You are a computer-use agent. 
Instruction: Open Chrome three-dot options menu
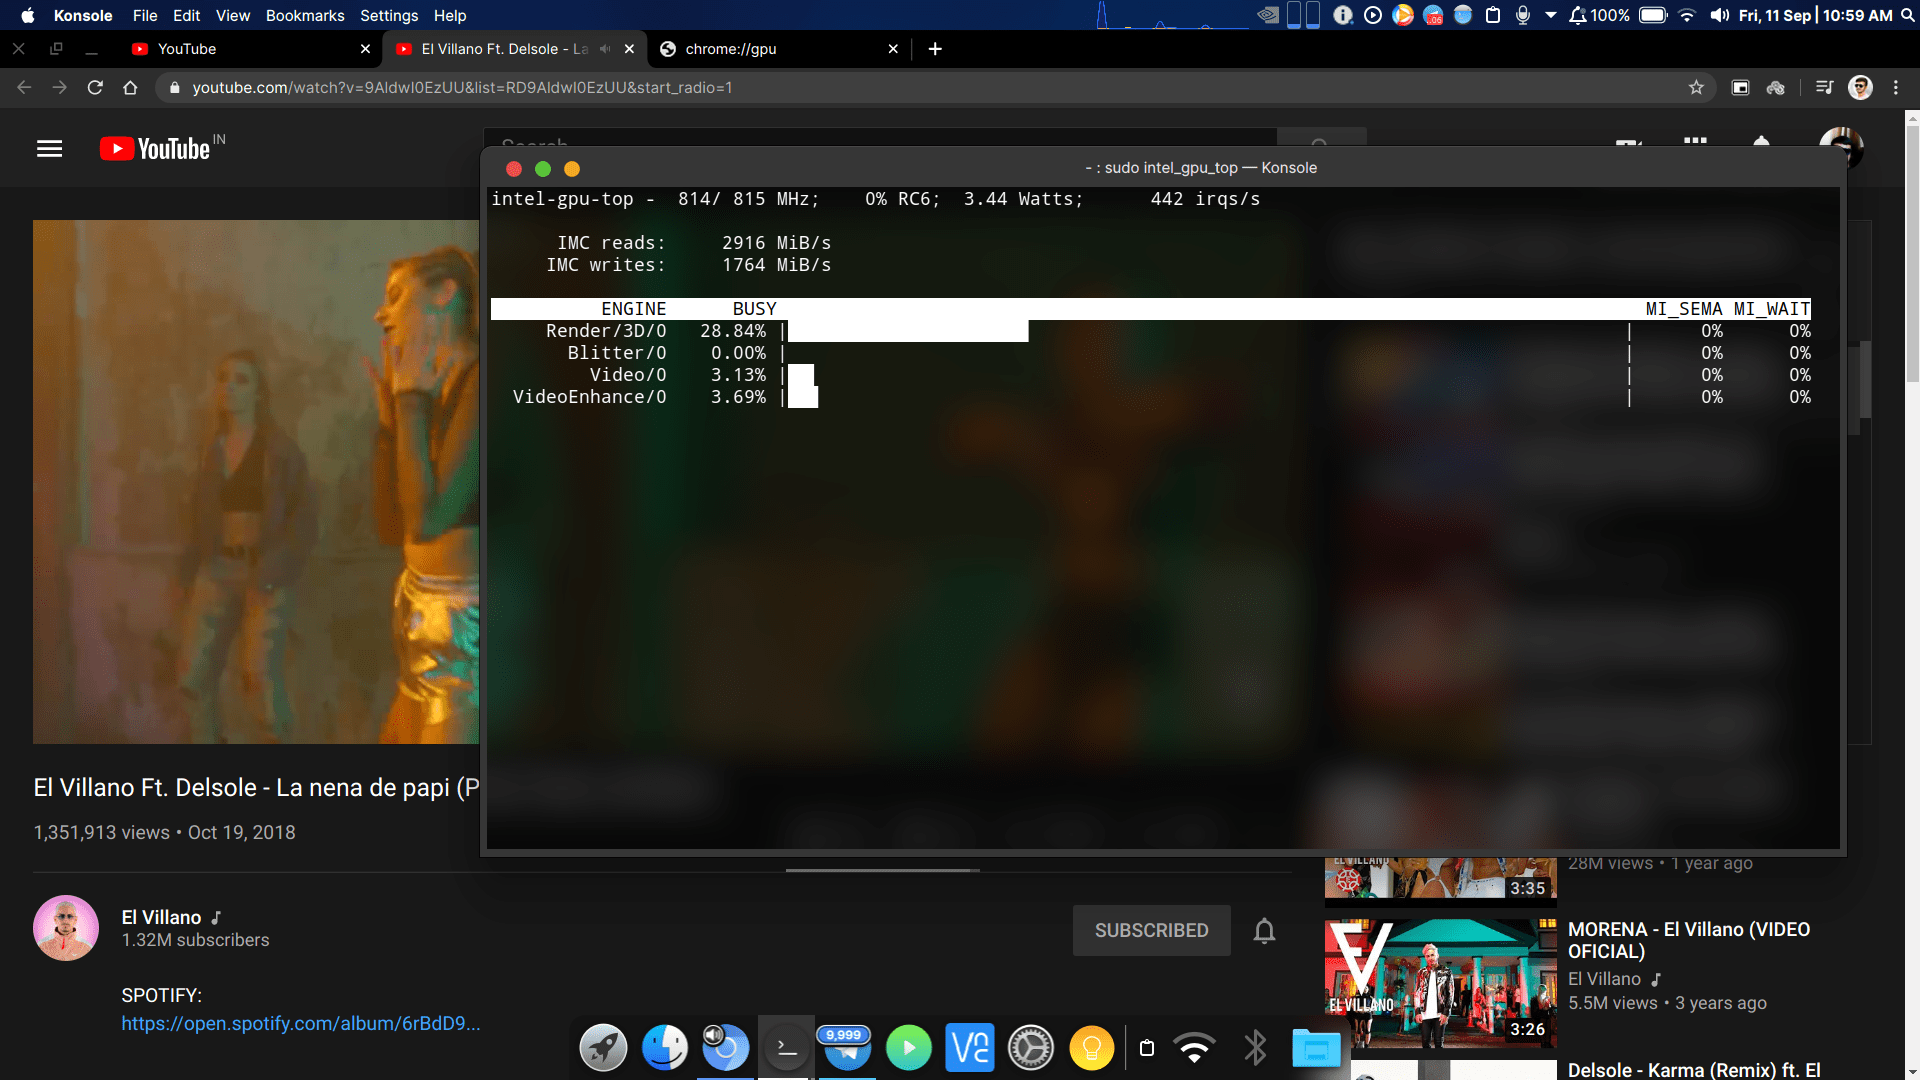(1896, 88)
